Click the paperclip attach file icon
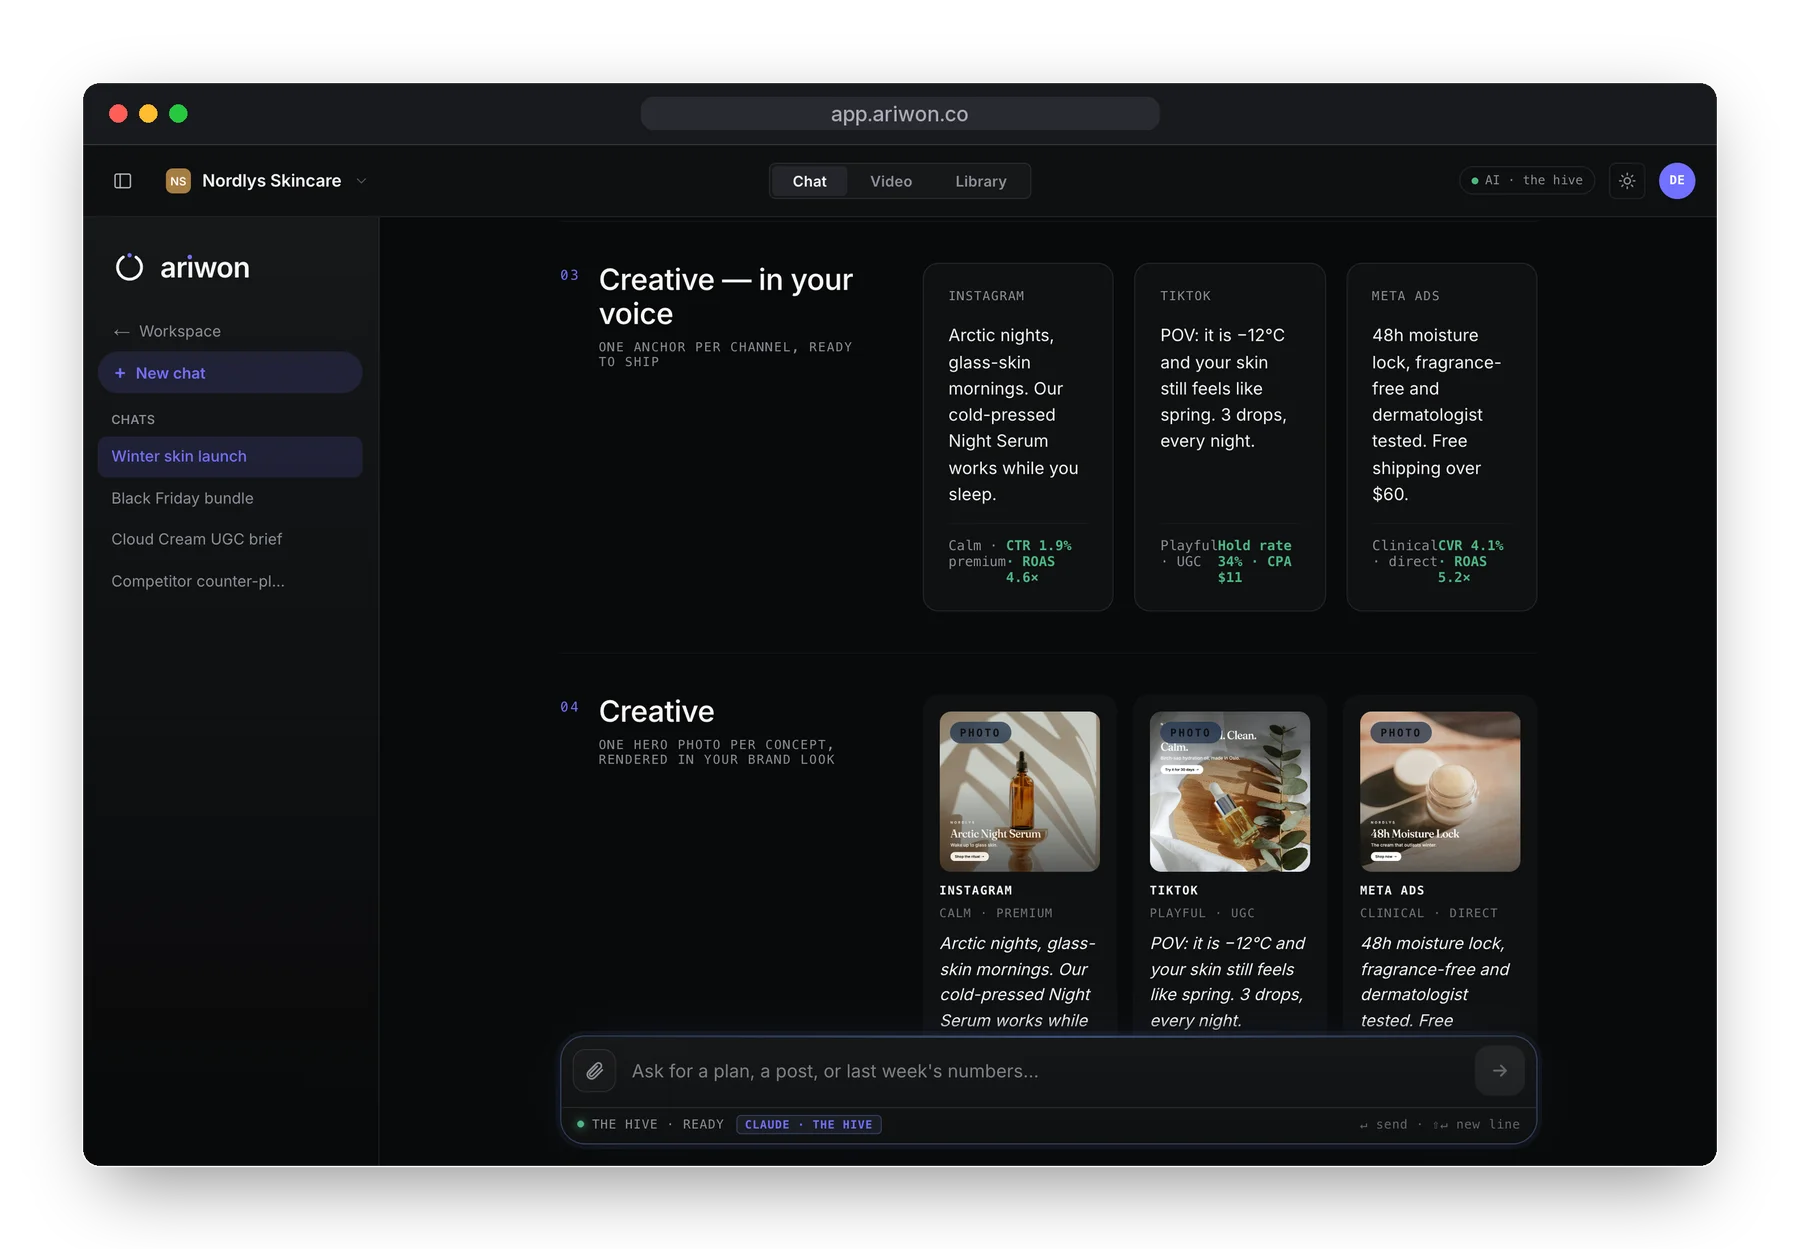The image size is (1800, 1249). coord(595,1071)
